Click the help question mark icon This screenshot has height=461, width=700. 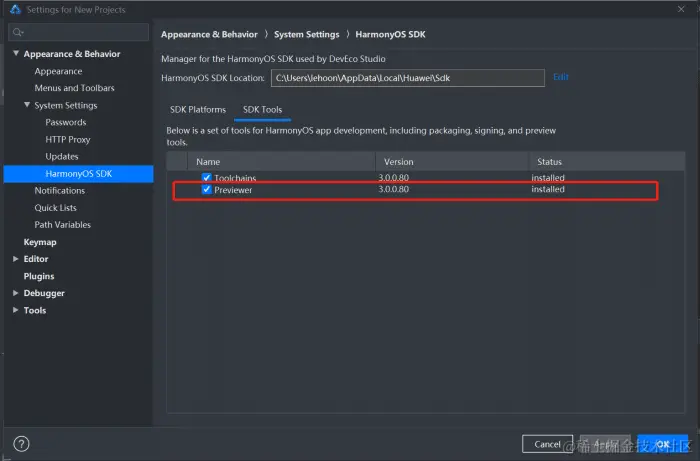point(21,444)
